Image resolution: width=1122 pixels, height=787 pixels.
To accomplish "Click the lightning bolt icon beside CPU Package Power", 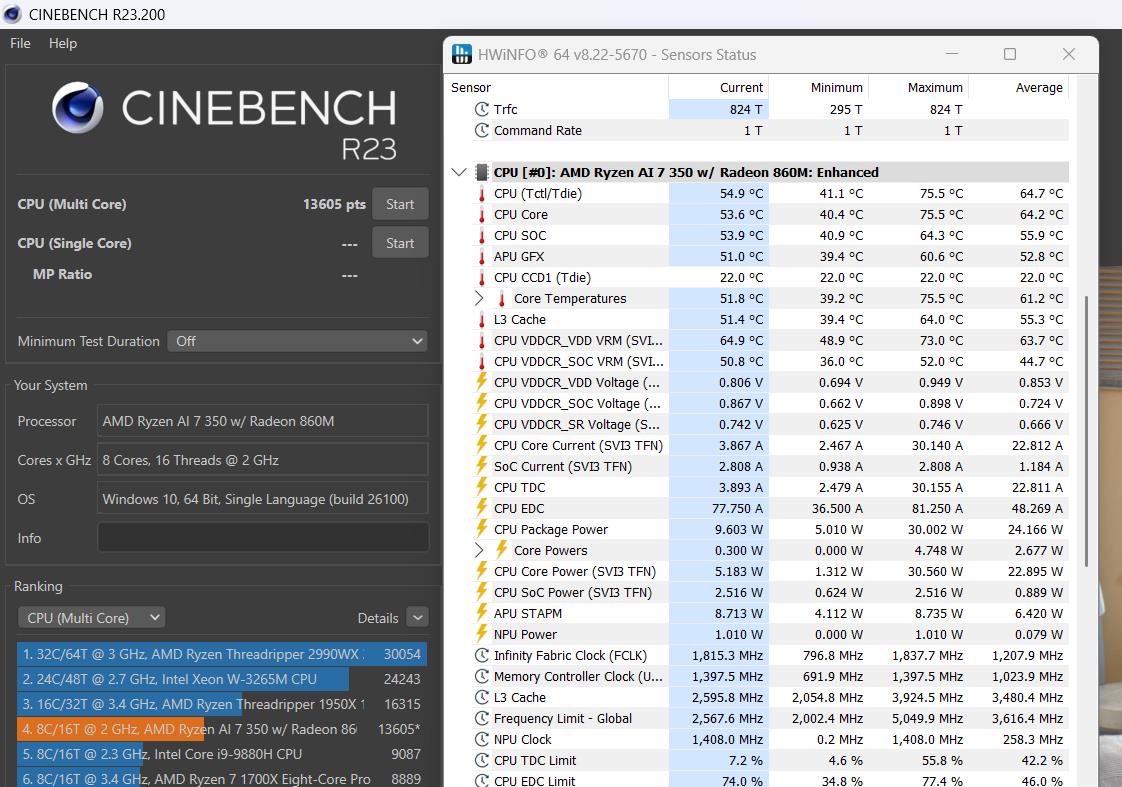I will [482, 530].
